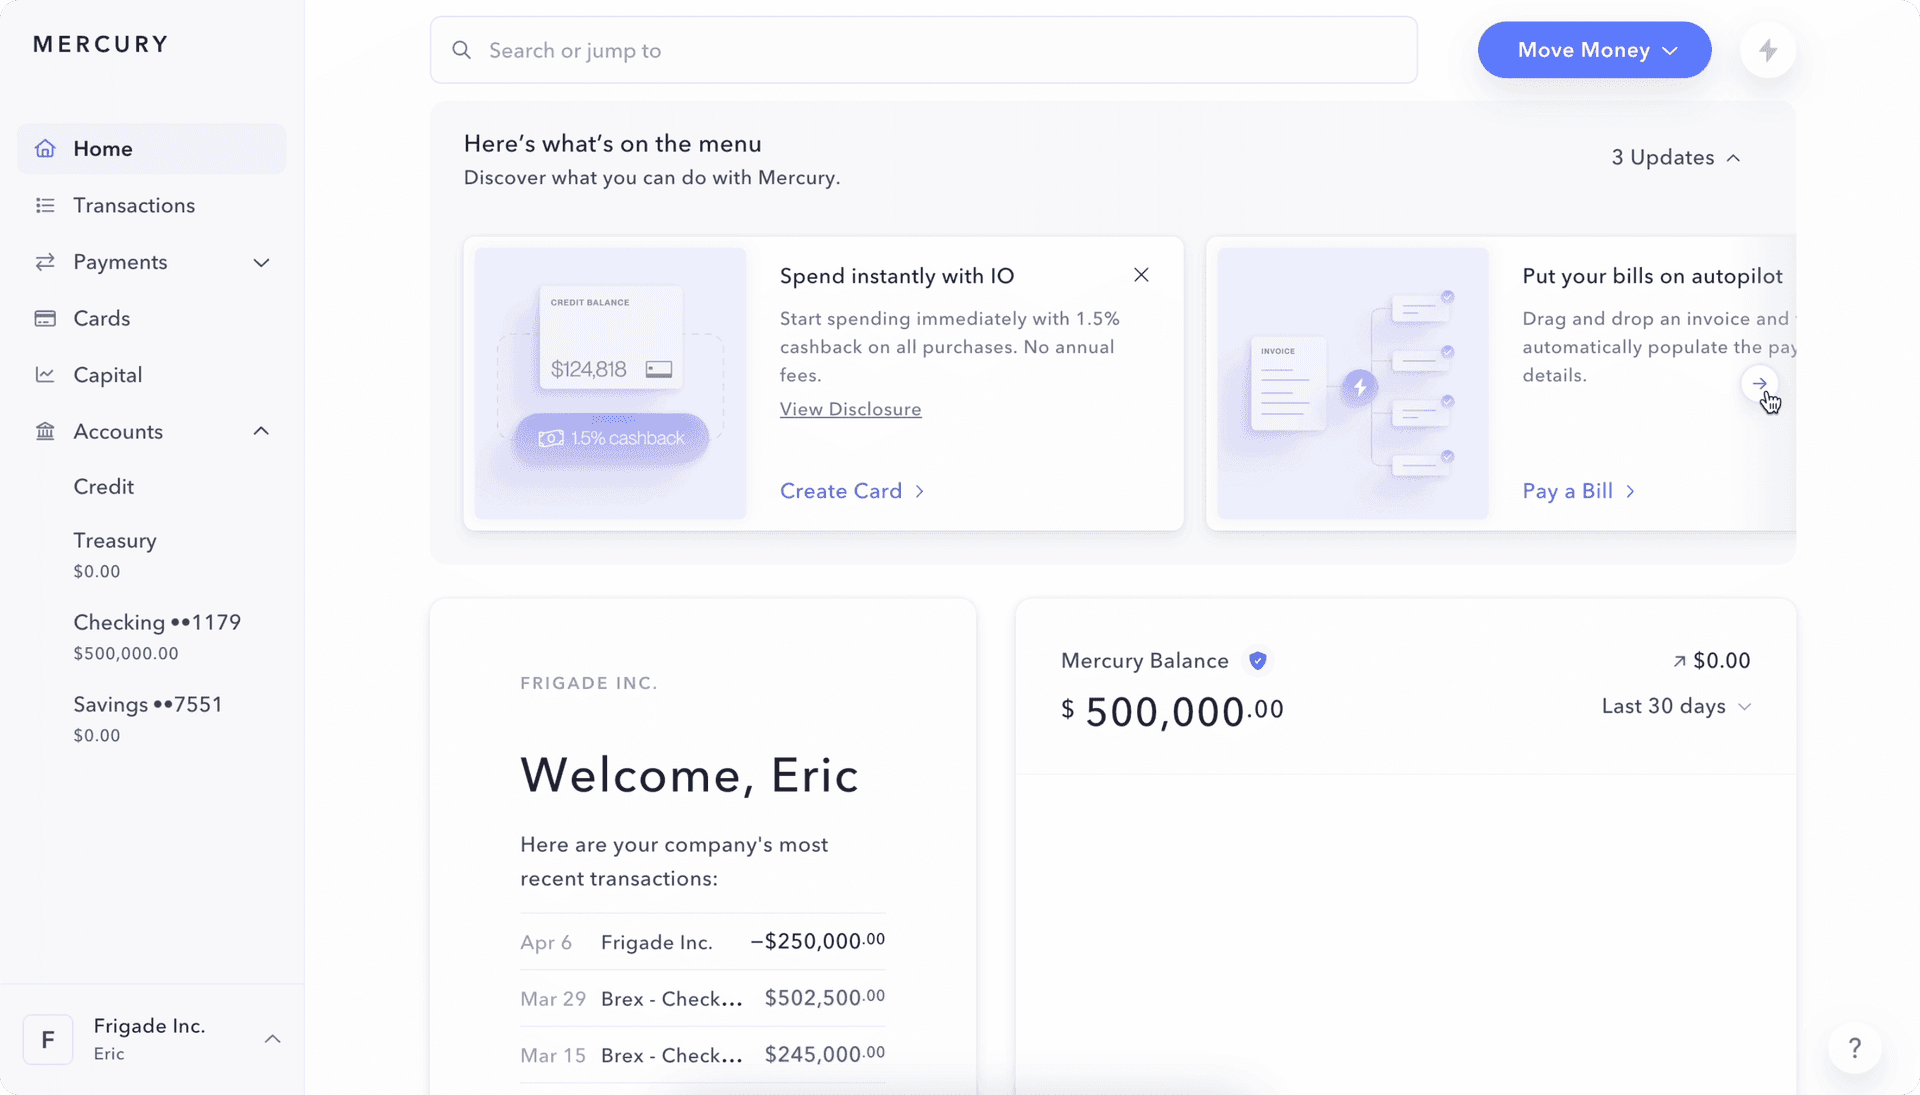Click the 3 Updates toggle to collapse
1920x1095 pixels.
tap(1676, 157)
